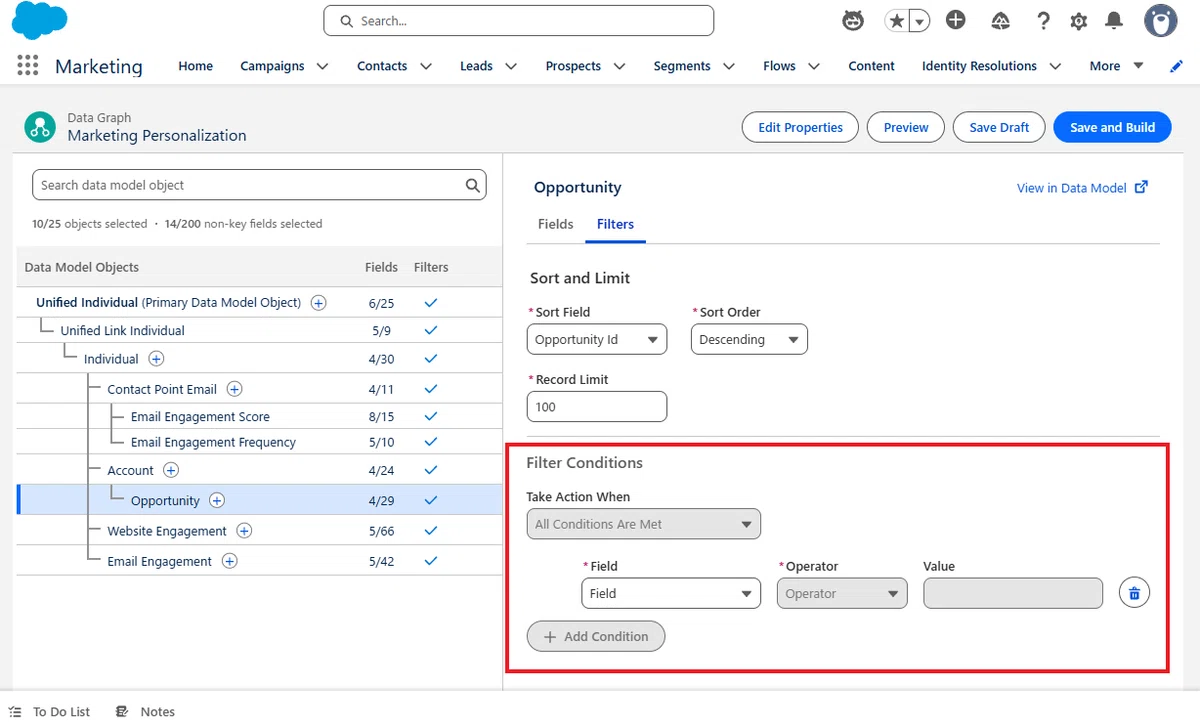The width and height of the screenshot is (1200, 727).
Task: Open the More navigation dropdown
Action: tap(1117, 66)
